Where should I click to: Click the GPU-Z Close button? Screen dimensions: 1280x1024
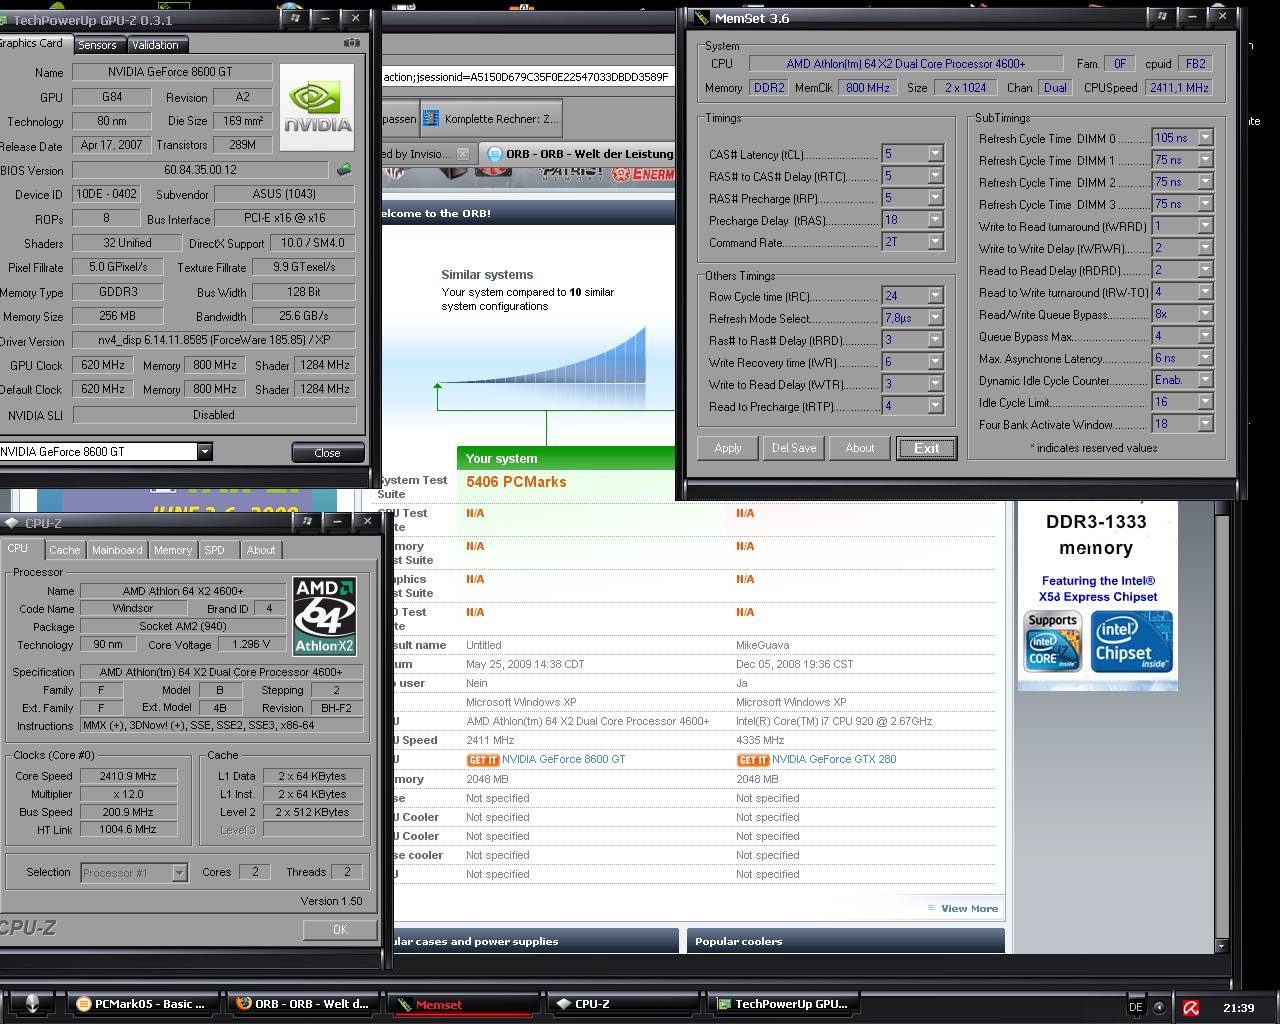click(x=327, y=453)
